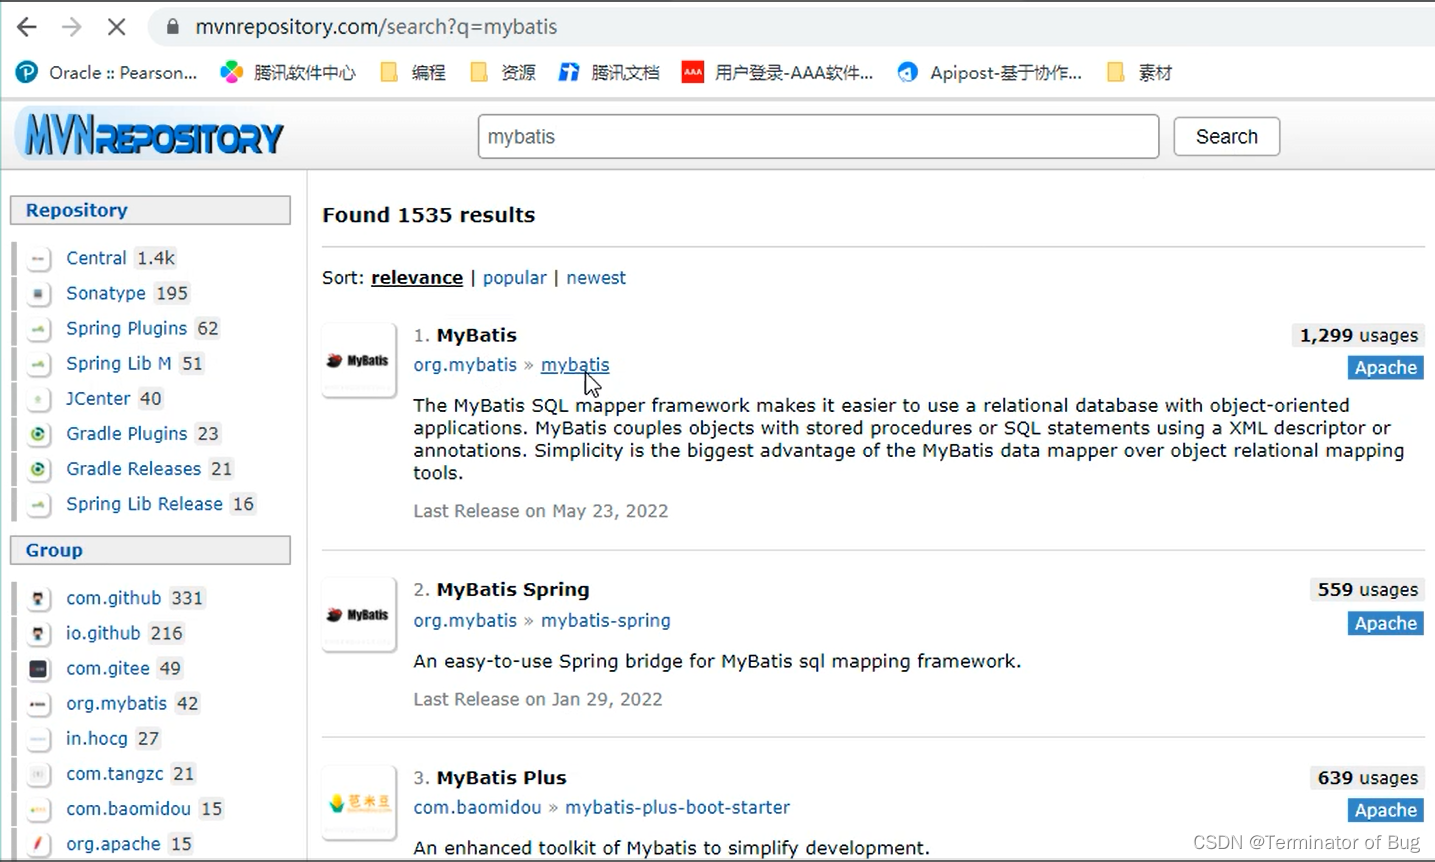Filter by Spring Plugins link
This screenshot has height=862, width=1435.
coord(126,328)
